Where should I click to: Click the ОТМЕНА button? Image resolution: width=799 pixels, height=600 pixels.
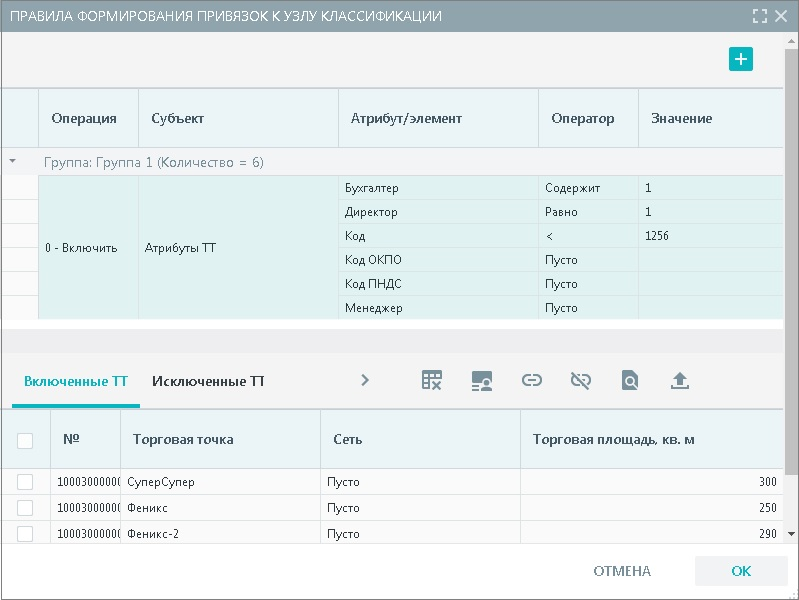tap(622, 571)
